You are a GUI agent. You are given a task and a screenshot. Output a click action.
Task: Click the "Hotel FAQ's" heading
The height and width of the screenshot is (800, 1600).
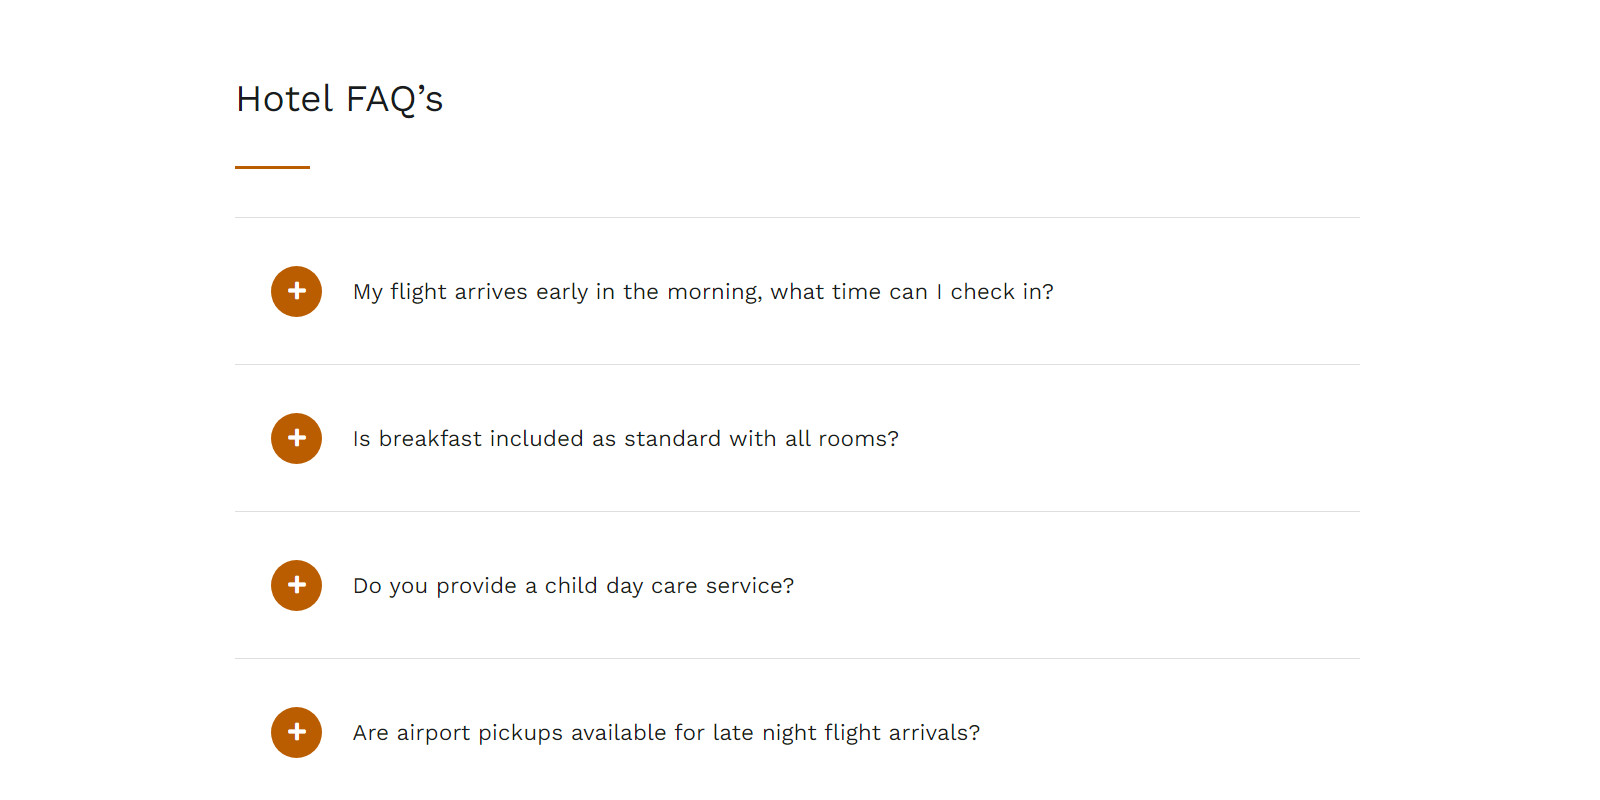coord(339,99)
